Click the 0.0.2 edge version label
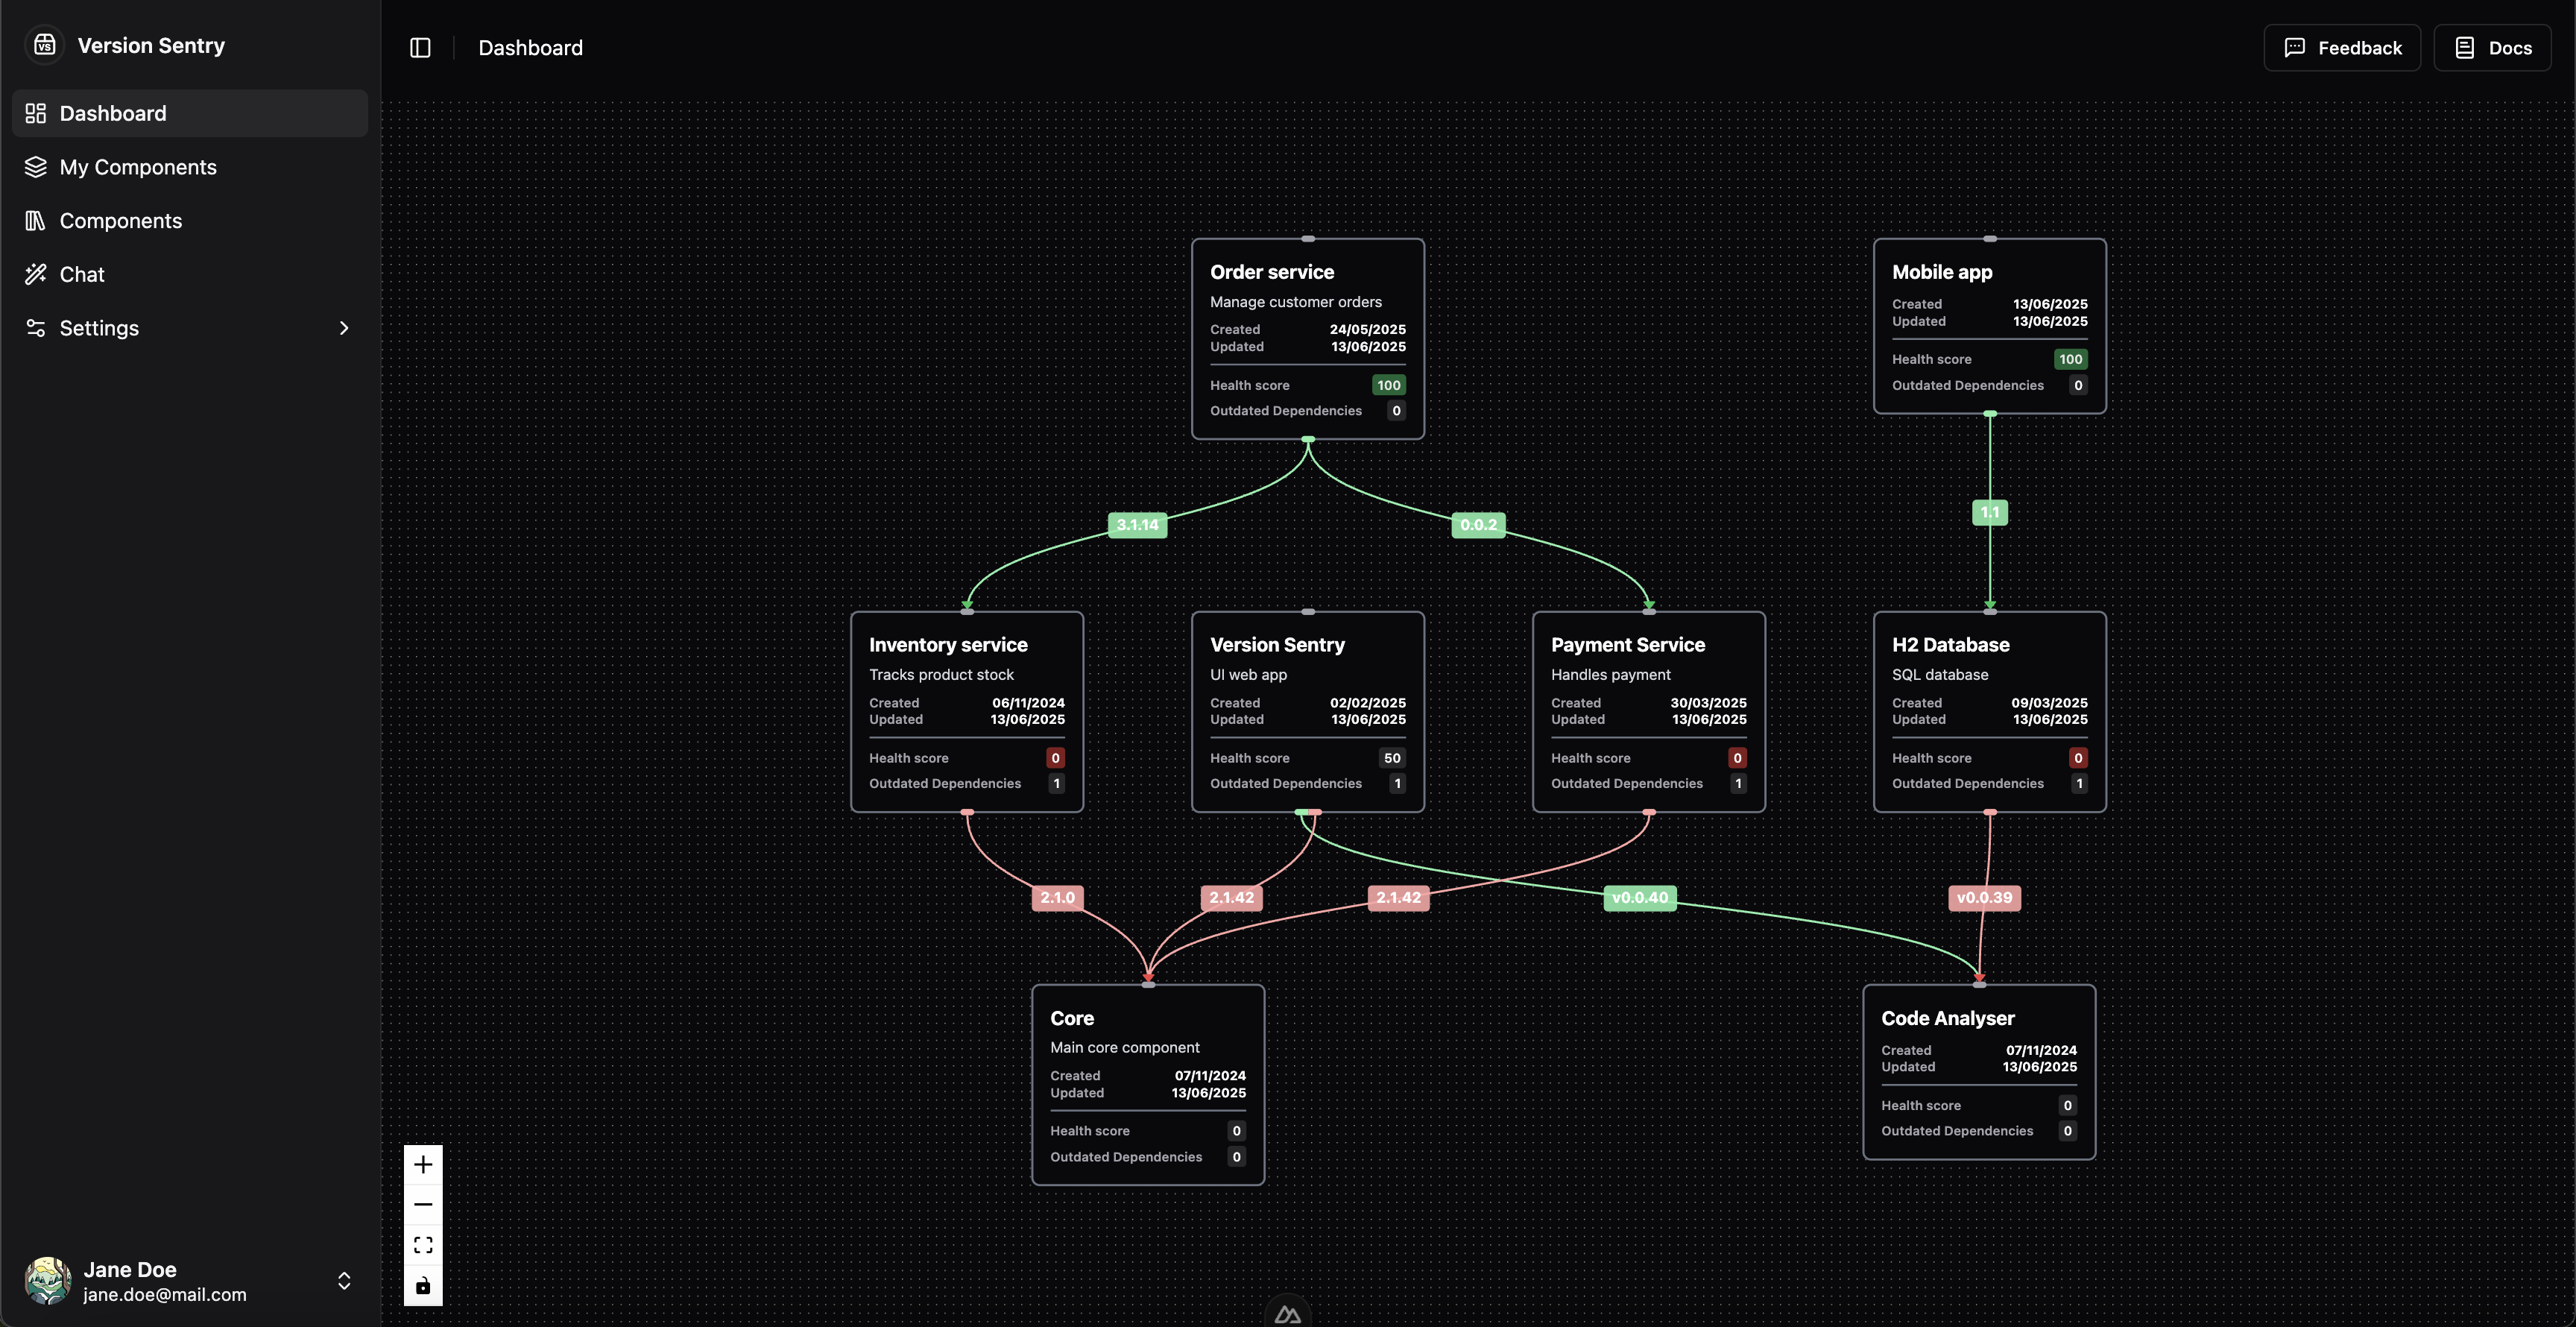2576x1327 pixels. pos(1478,525)
